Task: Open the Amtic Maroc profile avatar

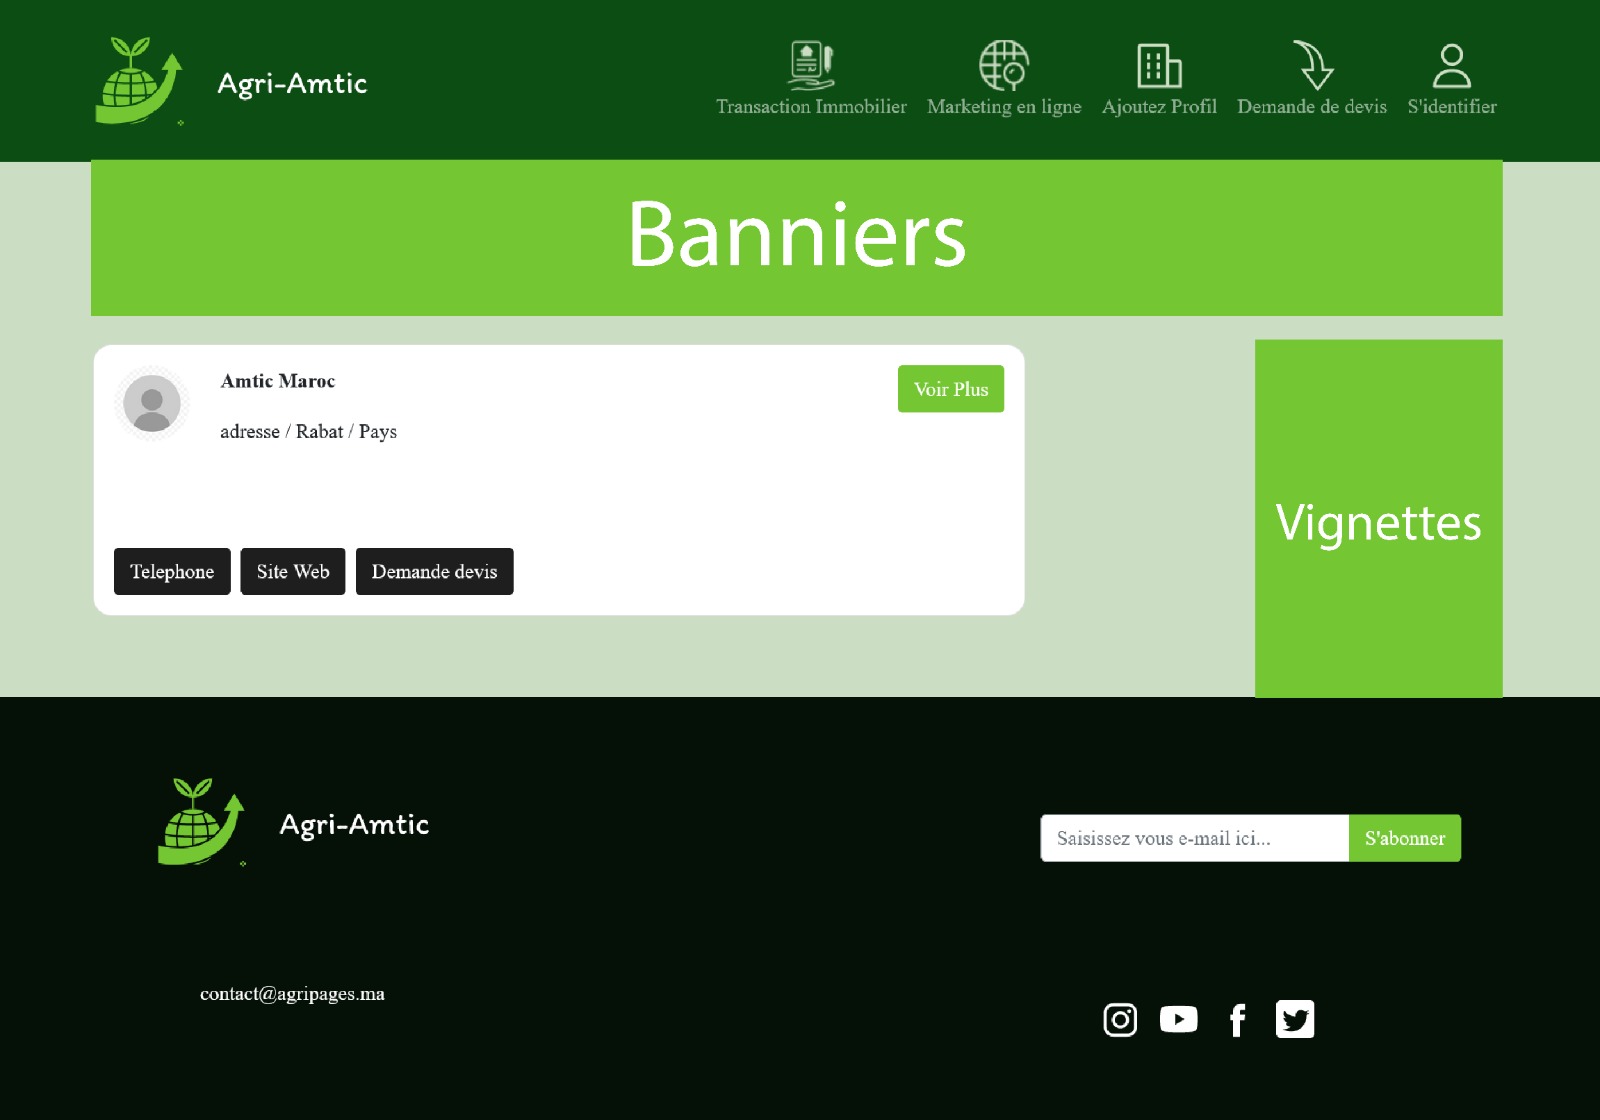Action: [152, 403]
